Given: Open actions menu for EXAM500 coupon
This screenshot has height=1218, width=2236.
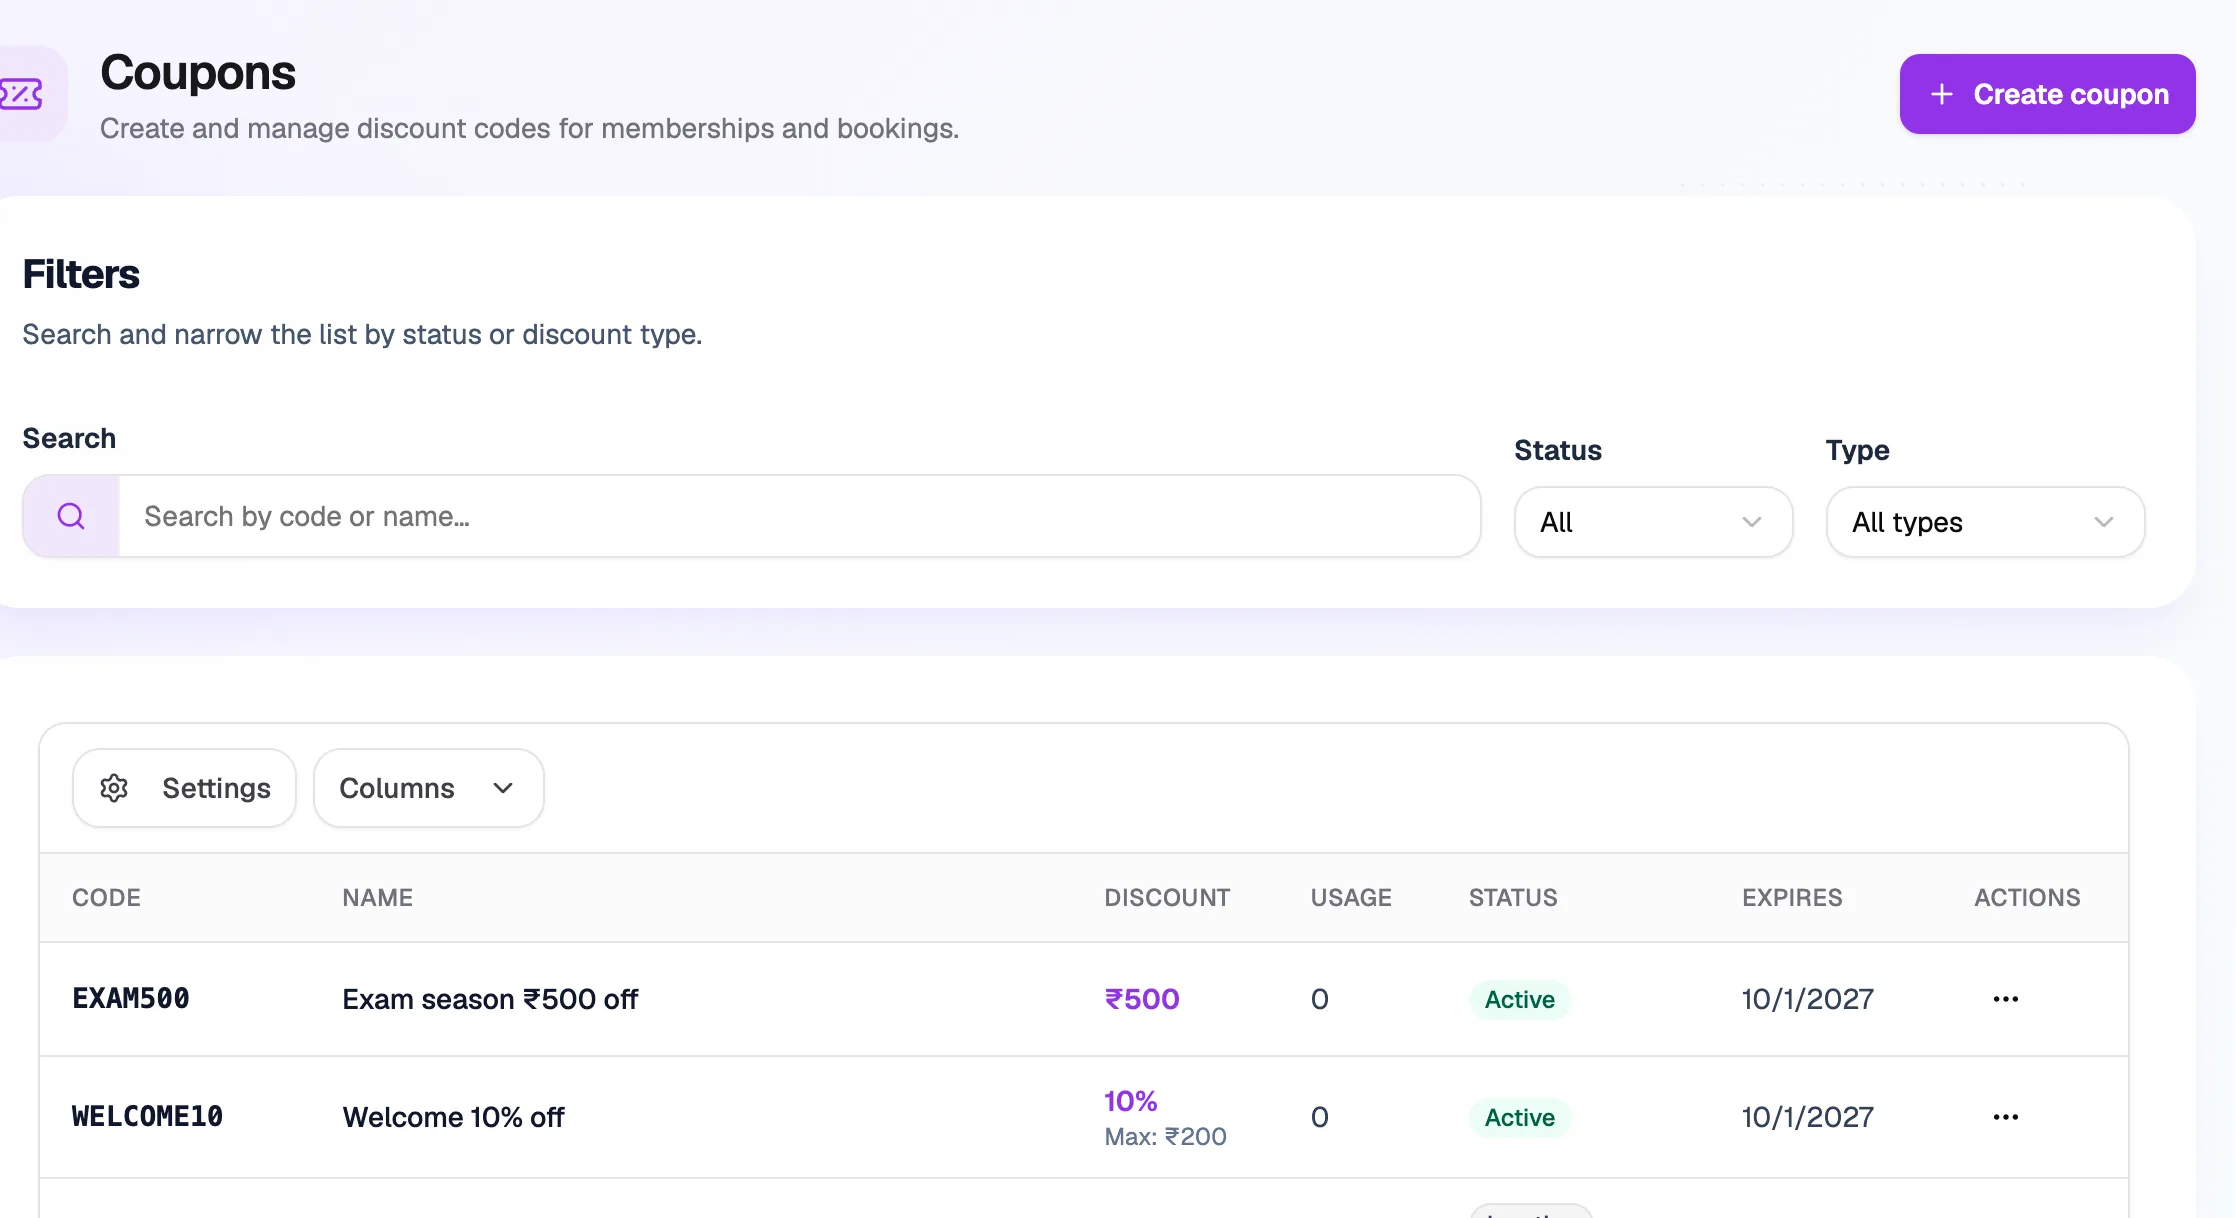Looking at the screenshot, I should click(x=2005, y=999).
